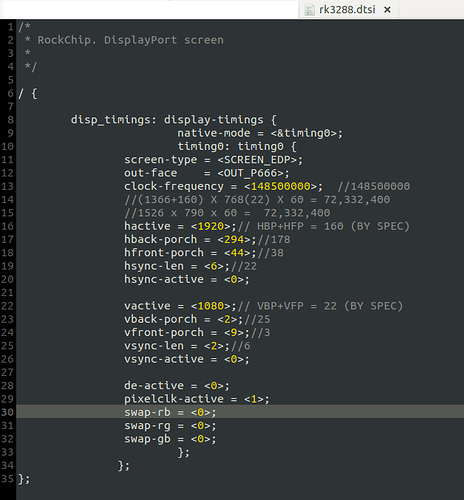The height and width of the screenshot is (500, 464).
Task: Place cursor on clock-frequency value 148500000
Action: (281, 186)
